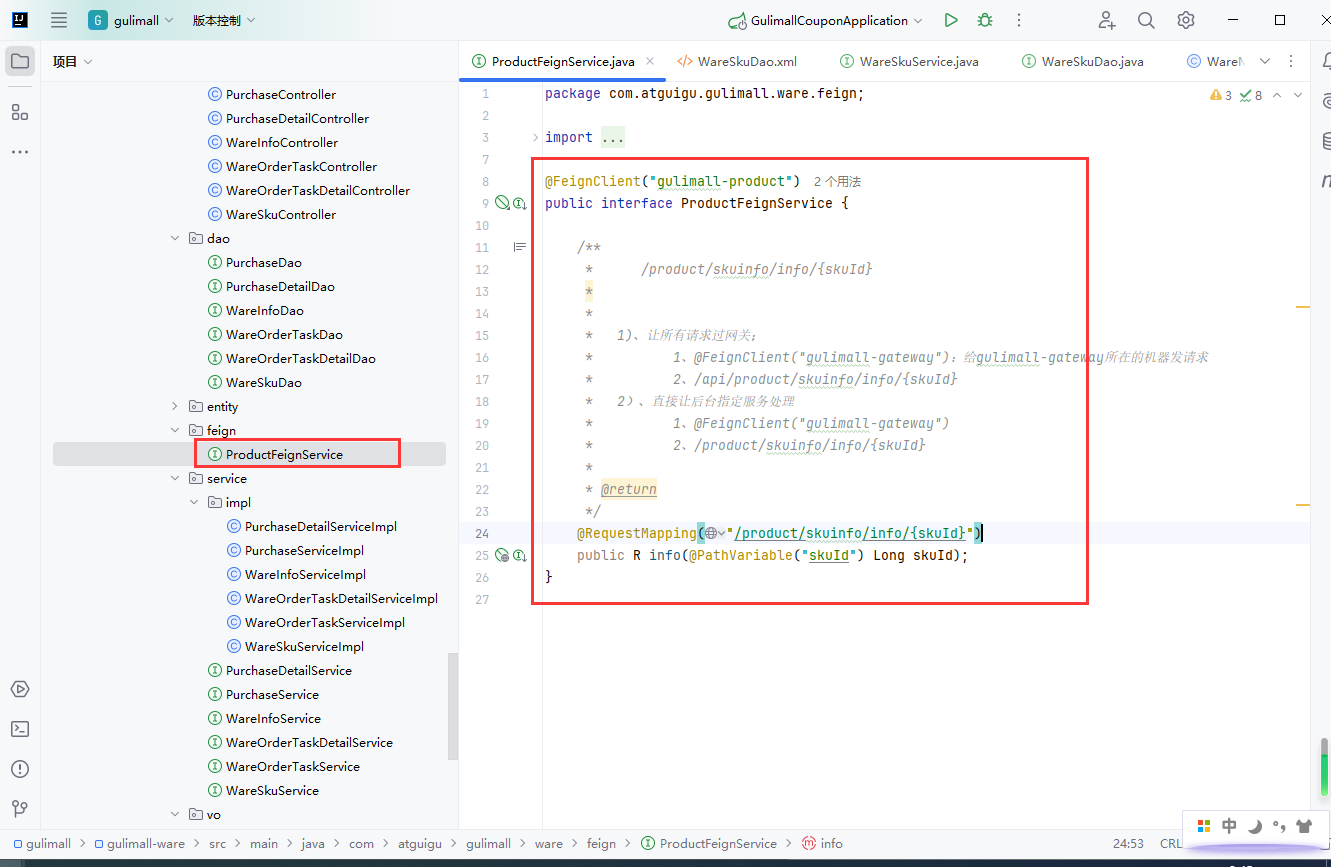Open the main hamburger menu

[x=59, y=20]
